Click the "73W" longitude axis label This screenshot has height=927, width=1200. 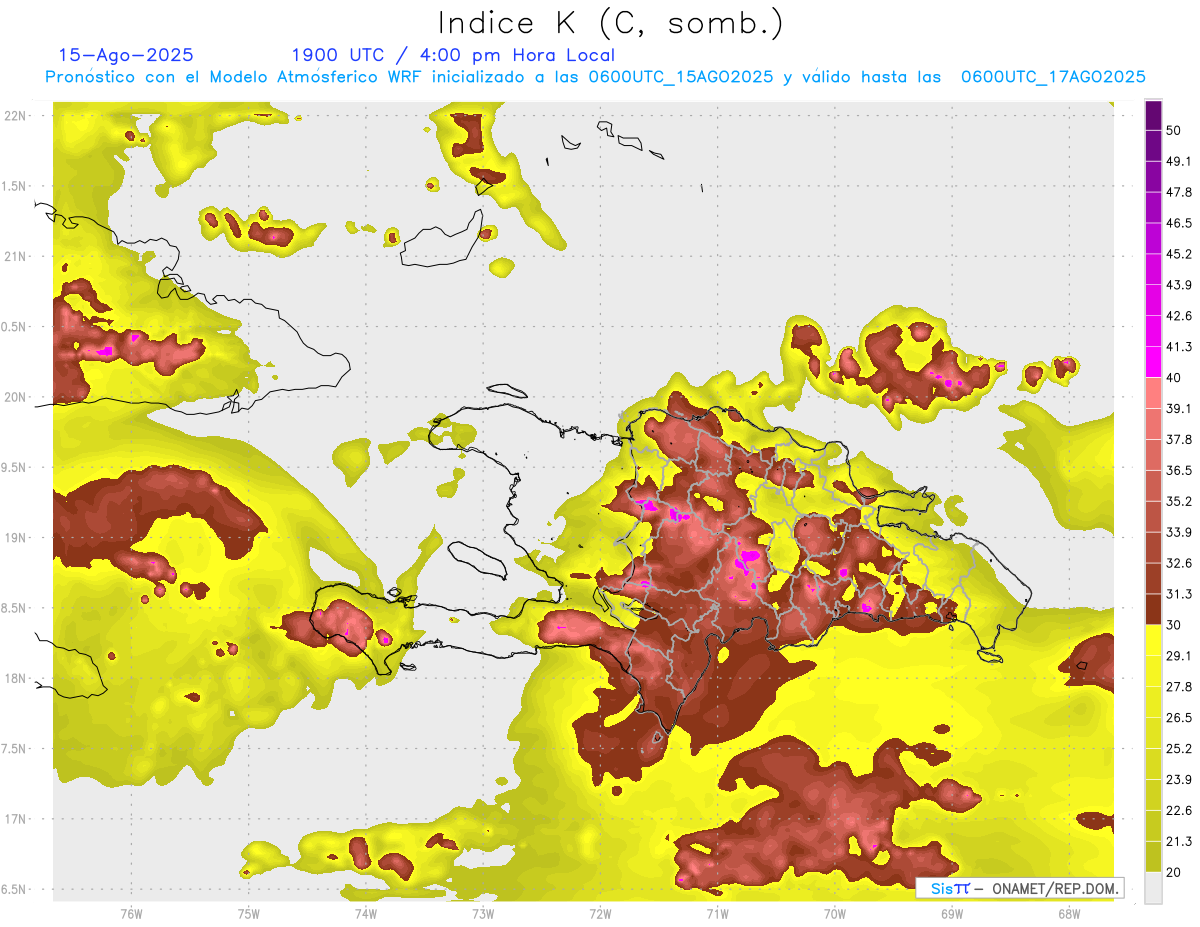[483, 913]
